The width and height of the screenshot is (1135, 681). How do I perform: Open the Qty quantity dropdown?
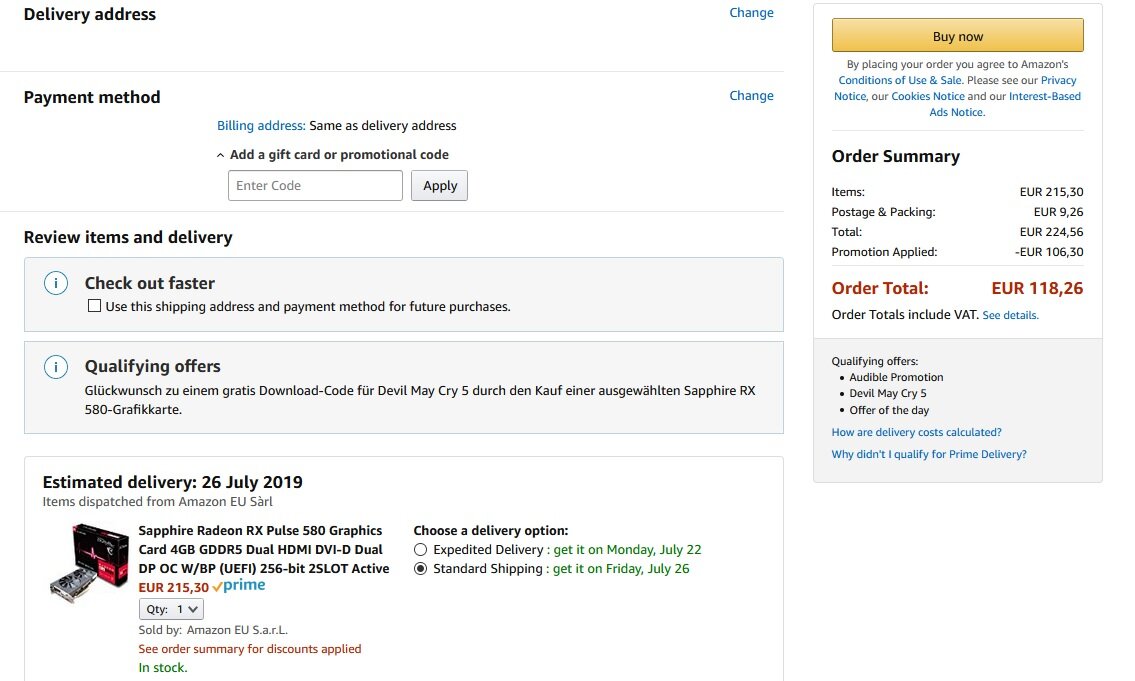tap(171, 609)
